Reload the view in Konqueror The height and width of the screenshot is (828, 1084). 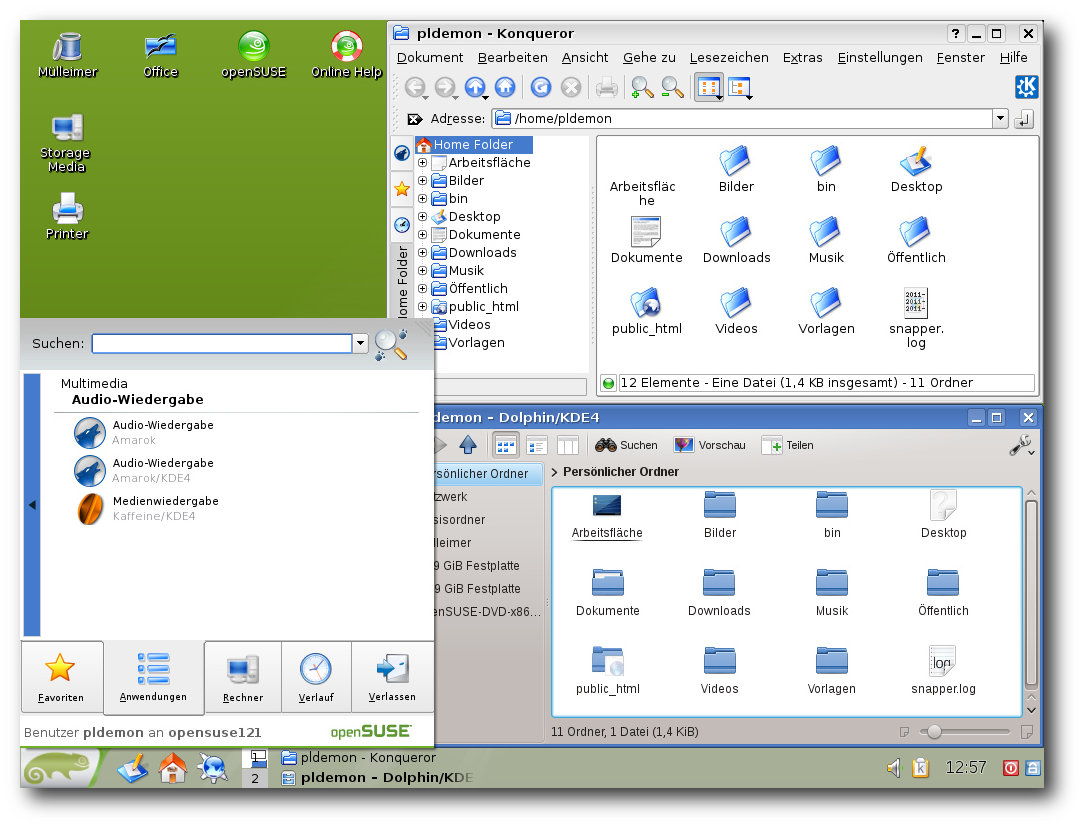pyautogui.click(x=541, y=87)
